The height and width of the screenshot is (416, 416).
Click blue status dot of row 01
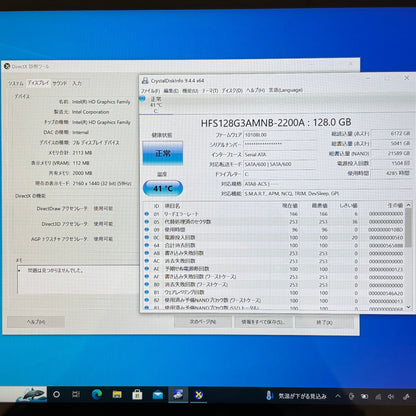click(x=146, y=214)
